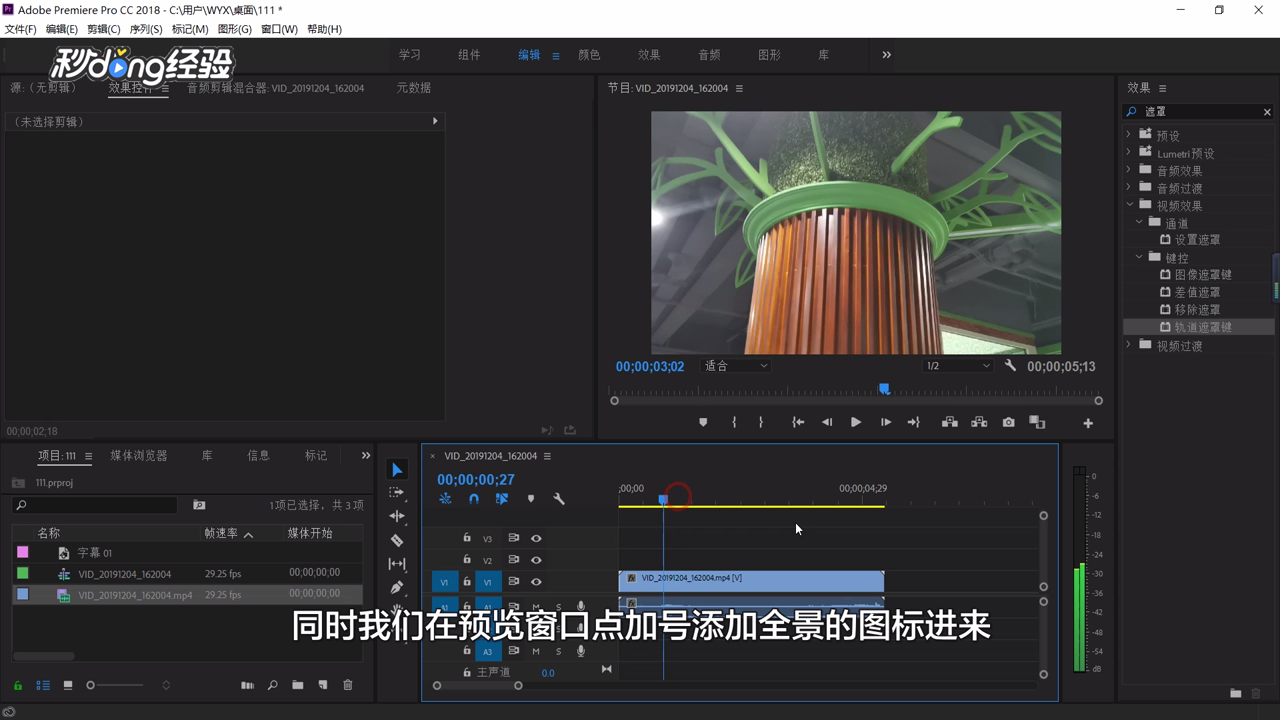The width and height of the screenshot is (1280, 720).
Task: Go to Out point in Program Monitor
Action: click(914, 422)
